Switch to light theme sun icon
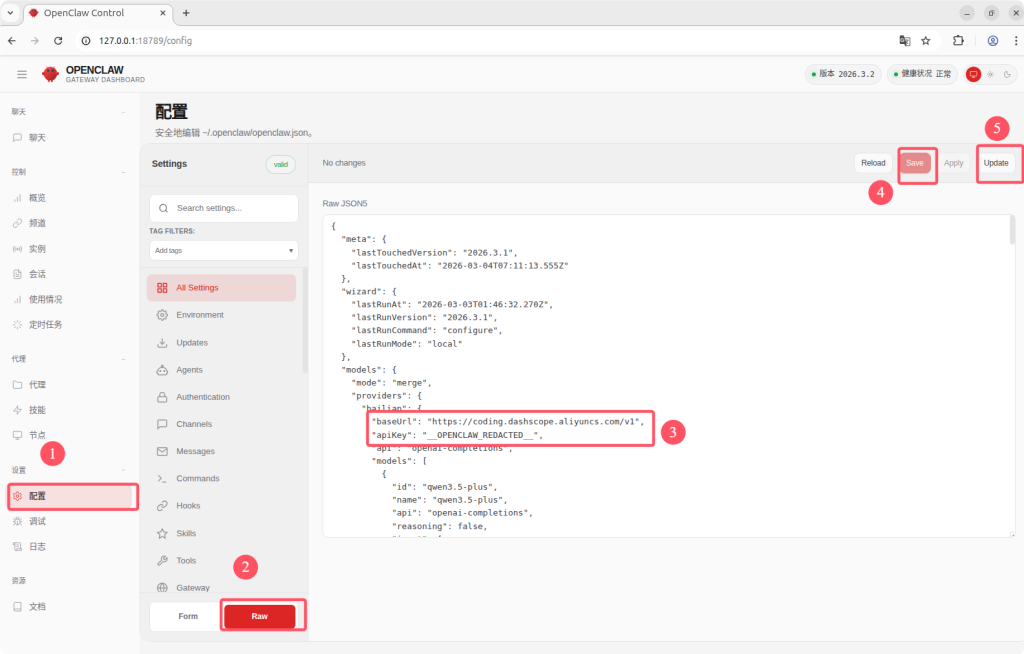The height and width of the screenshot is (654, 1024). click(990, 74)
